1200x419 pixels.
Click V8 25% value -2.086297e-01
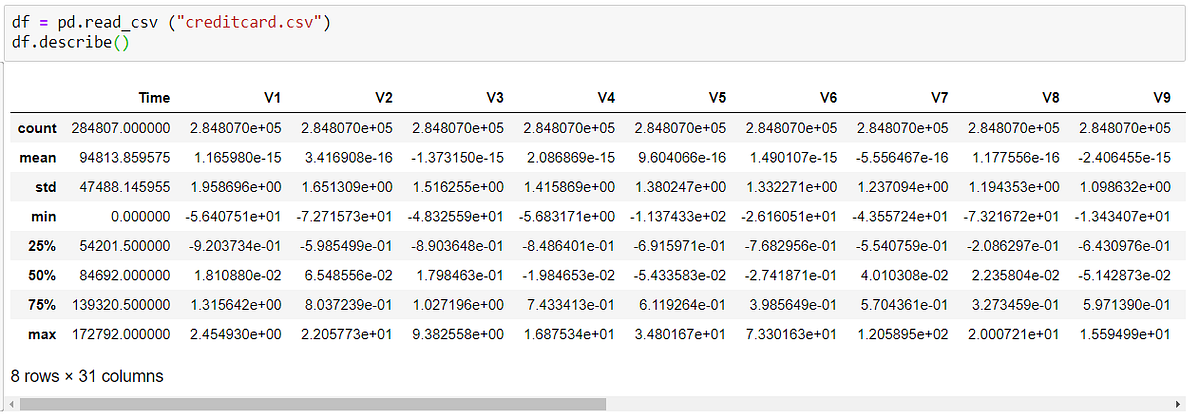[x=1012, y=247]
